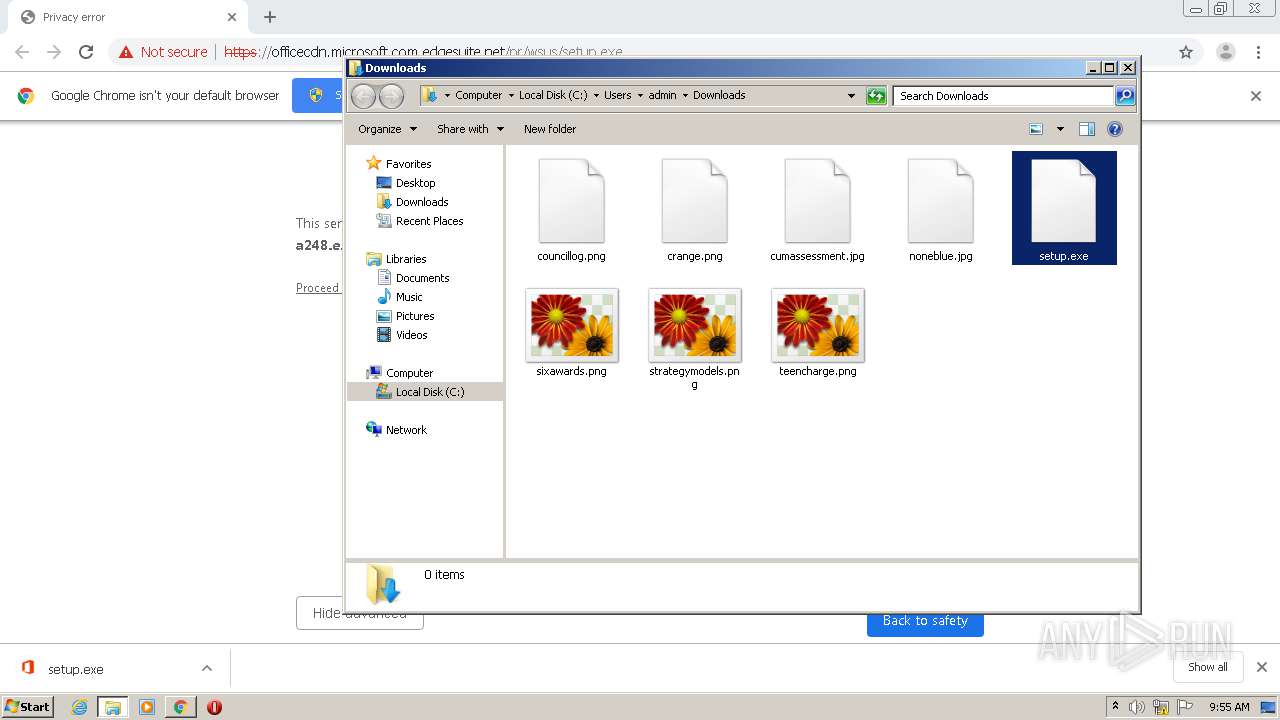Show hidden system tray icons

[1115, 707]
